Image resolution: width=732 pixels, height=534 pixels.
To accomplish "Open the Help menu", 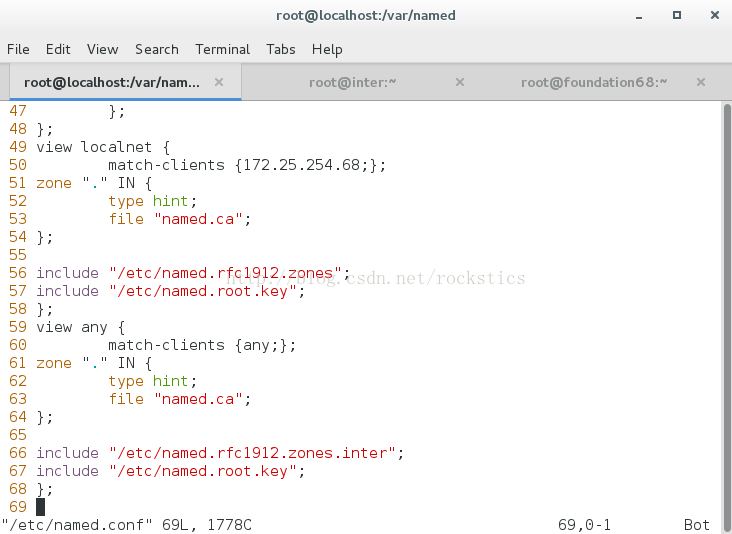I will [x=327, y=49].
